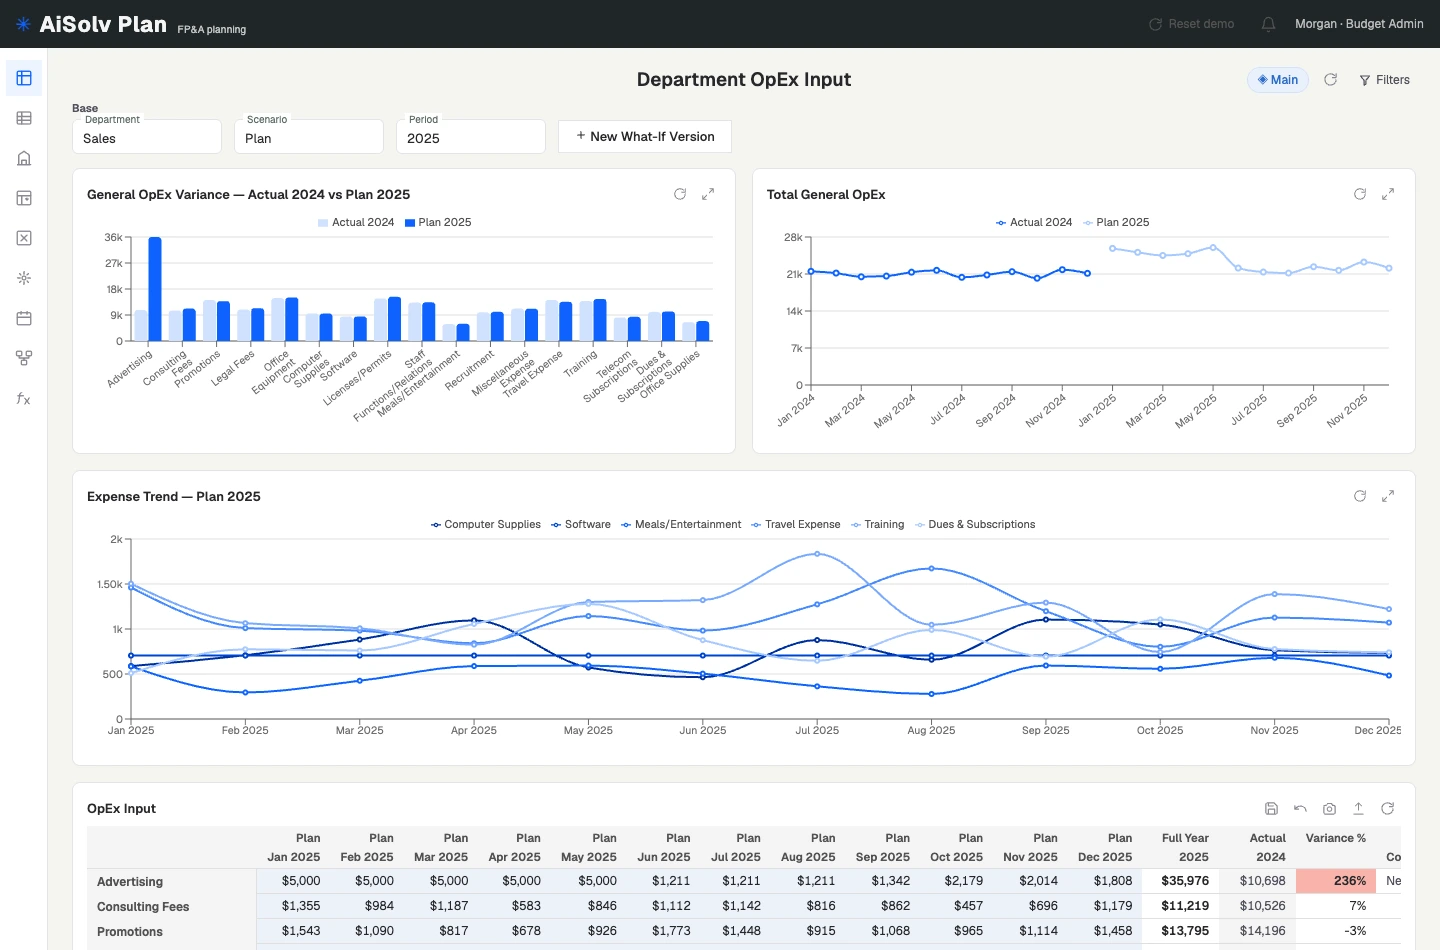Expand the Total General OpEx chart fullscreen
Viewport: 1440px width, 950px height.
click(x=1388, y=194)
